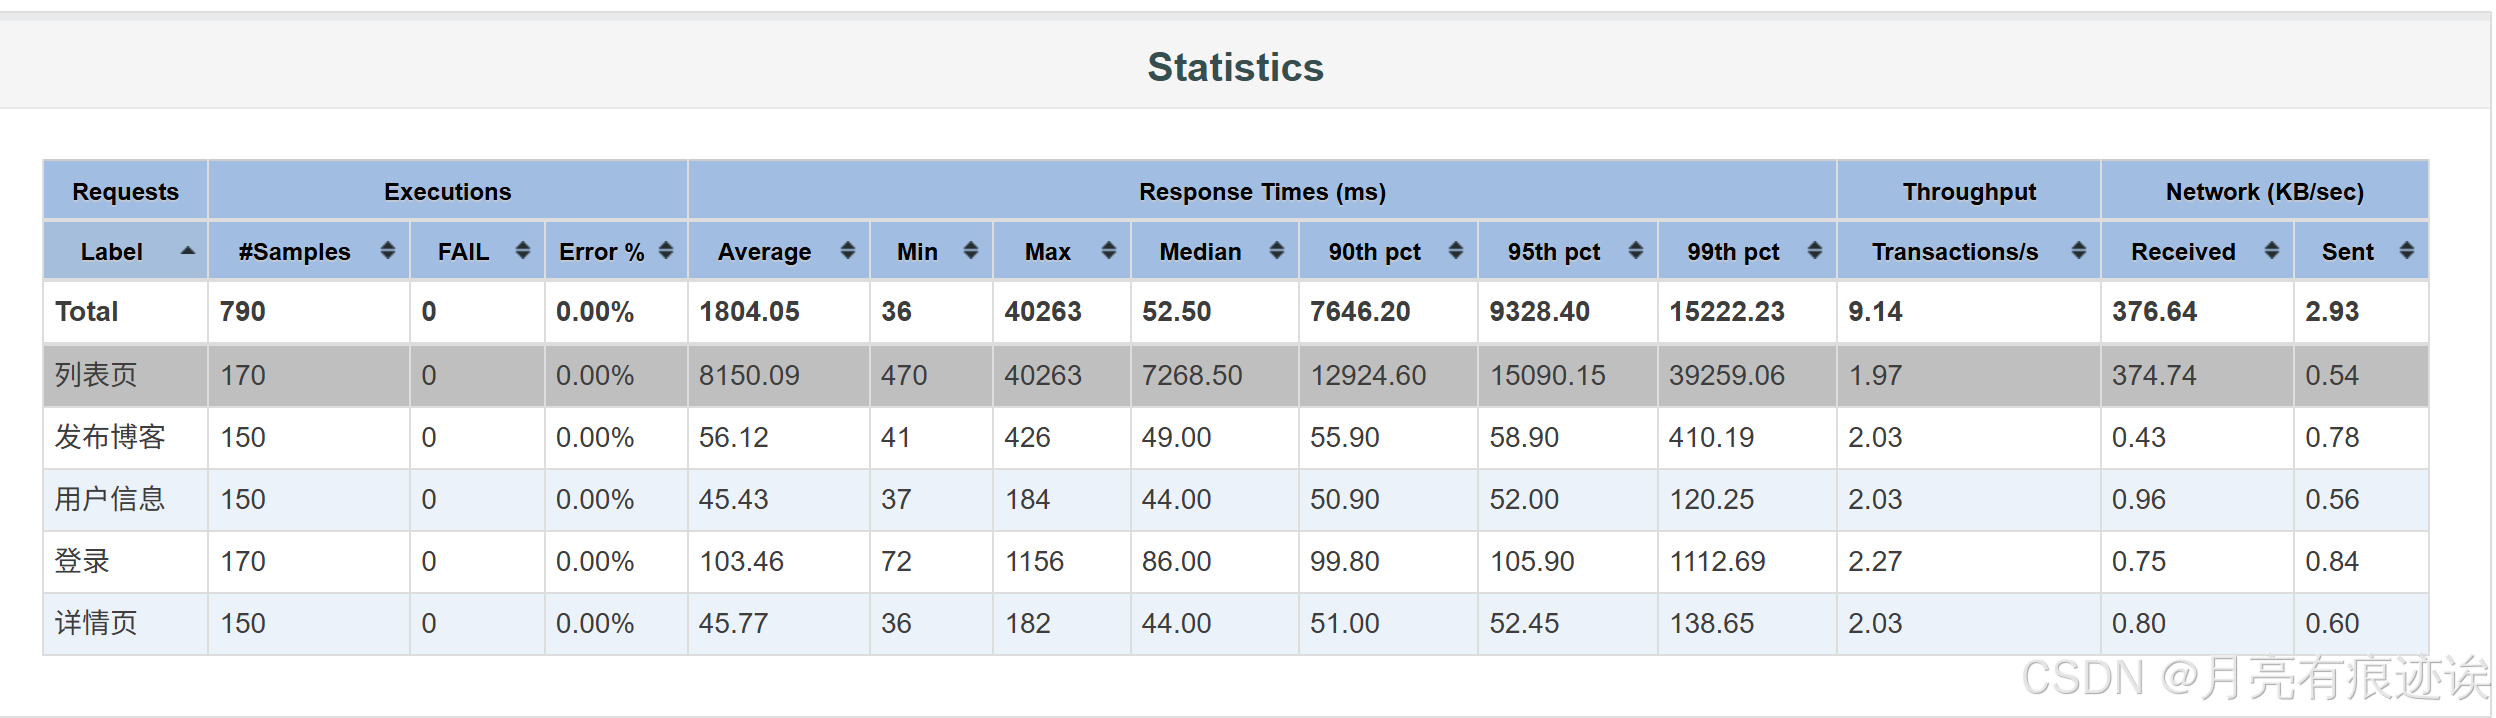Click the Received column sort arrows
Screen dimensions: 2496x718
tap(2272, 251)
